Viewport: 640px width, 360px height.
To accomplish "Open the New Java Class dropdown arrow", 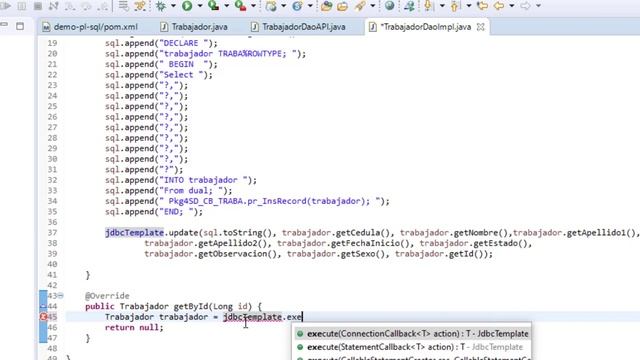I will (x=310, y=6).
